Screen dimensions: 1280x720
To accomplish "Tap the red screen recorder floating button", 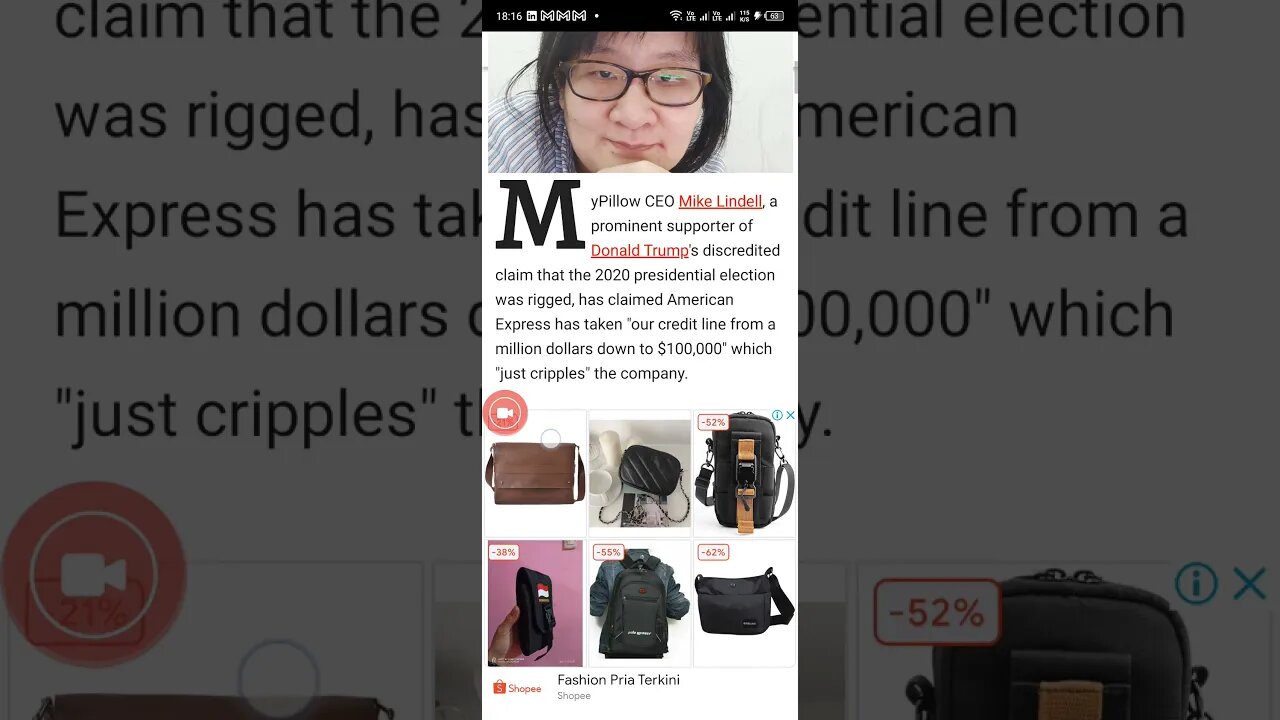I will [505, 413].
